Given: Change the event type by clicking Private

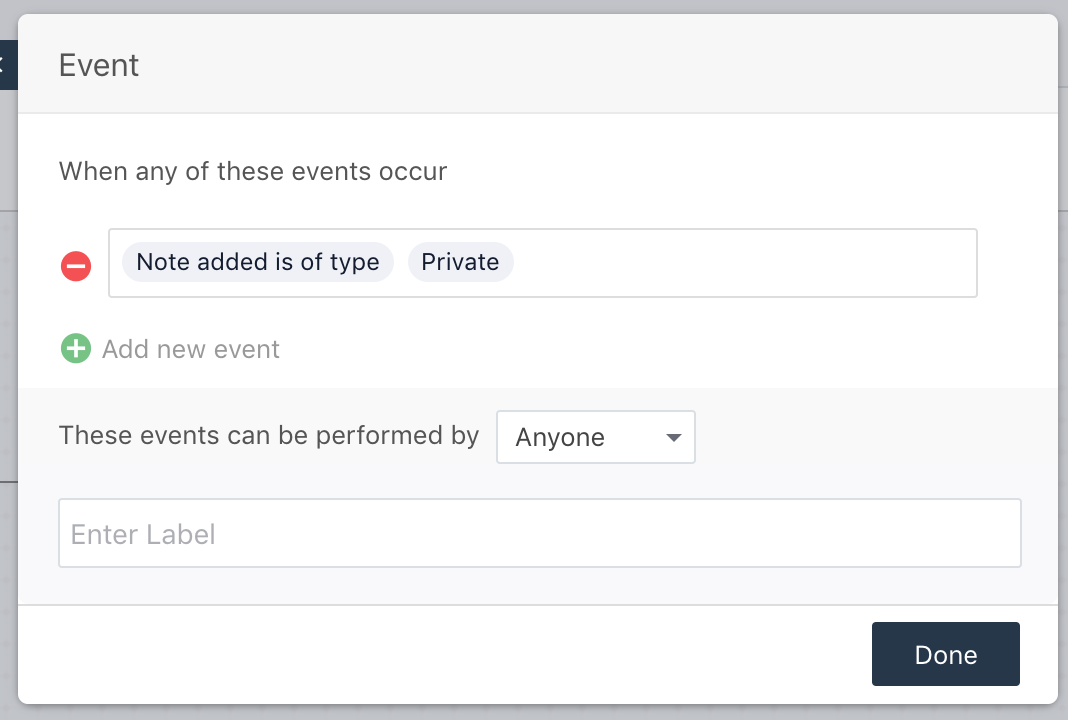Looking at the screenshot, I should click(x=460, y=262).
